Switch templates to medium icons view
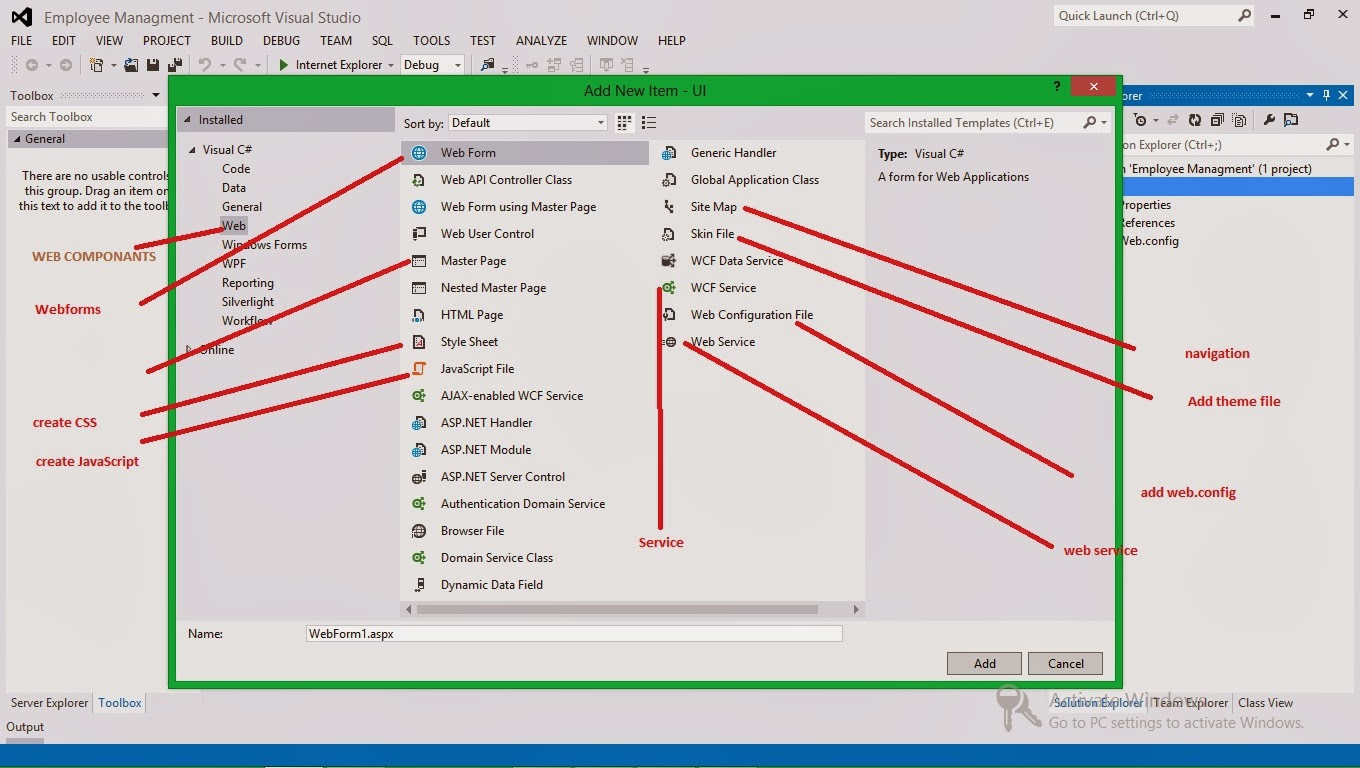The image size is (1360, 768). (622, 122)
